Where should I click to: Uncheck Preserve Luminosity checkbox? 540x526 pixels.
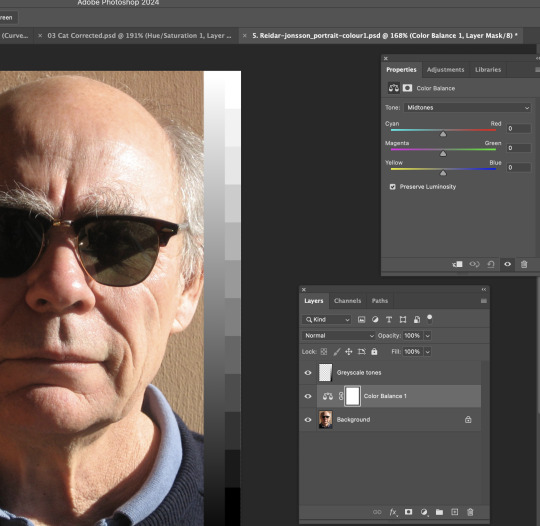[392, 187]
